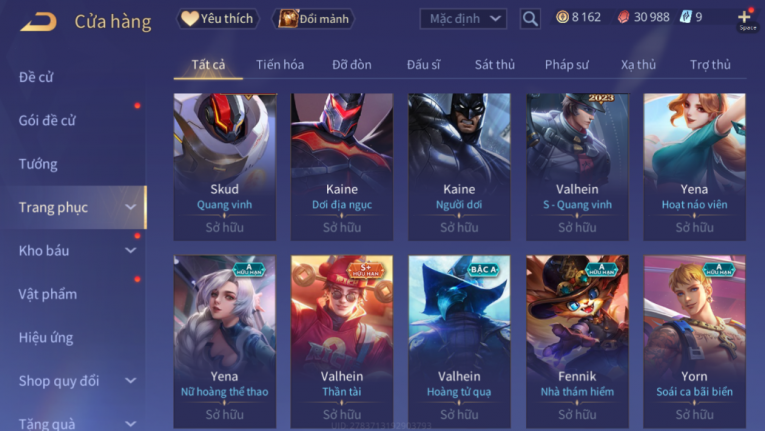The image size is (765, 431).
Task: Select the Kaine Người dơi skin card
Action: [x=459, y=166]
